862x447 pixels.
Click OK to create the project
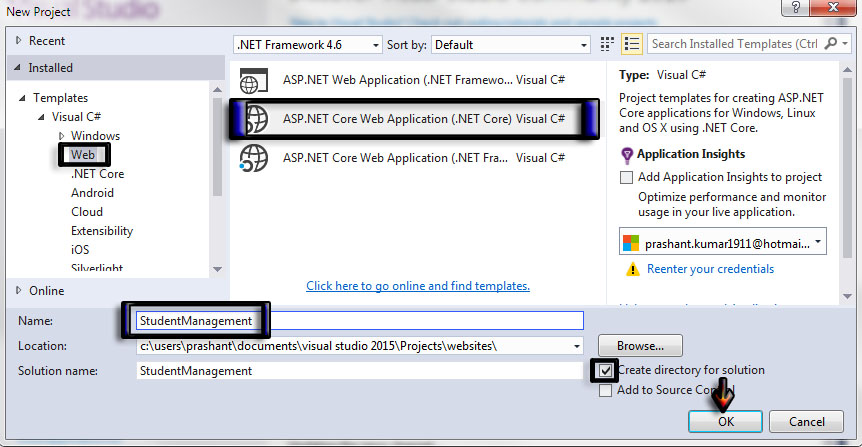[725, 422]
